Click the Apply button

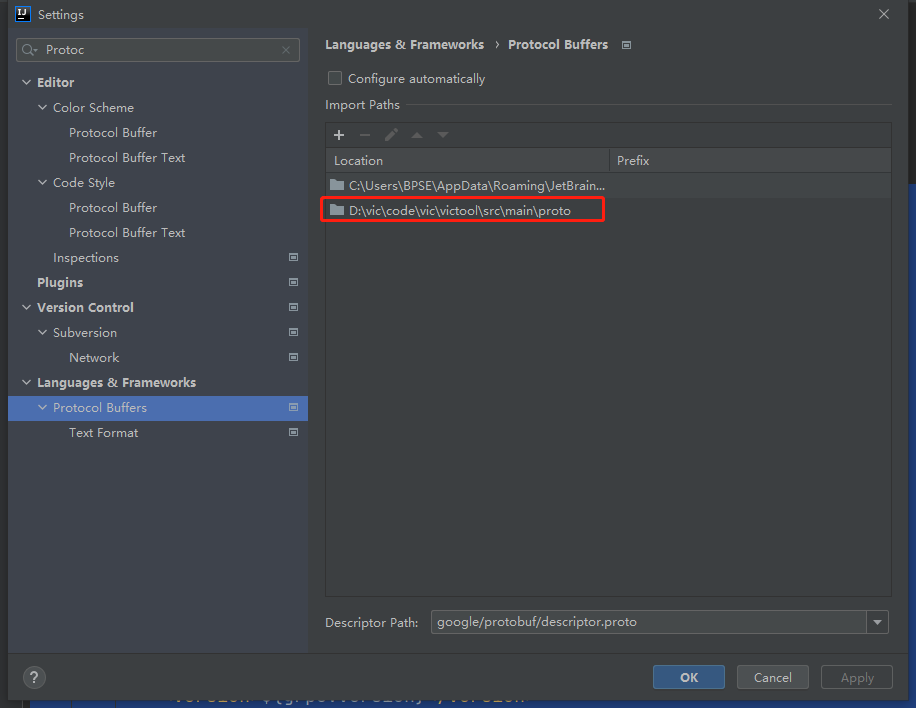[857, 678]
